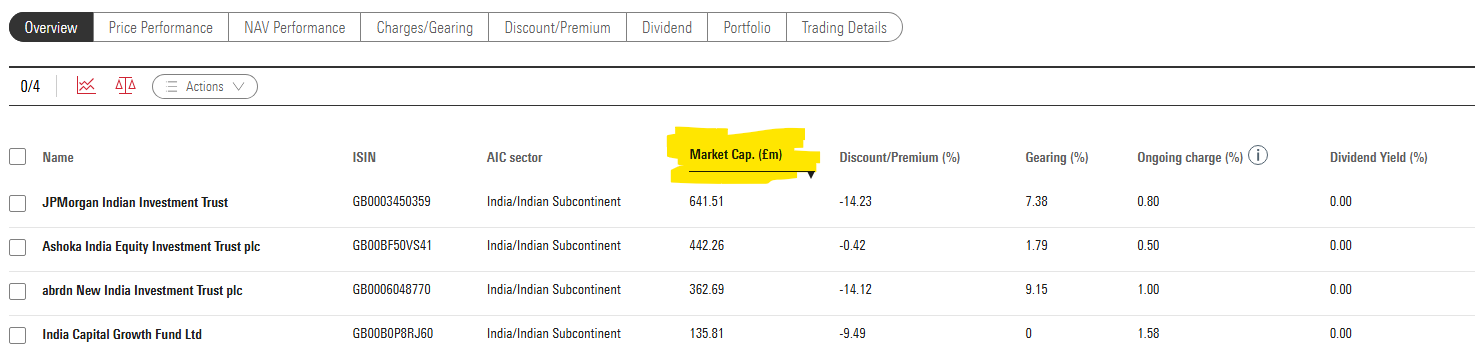This screenshot has height=360, width=1484.
Task: Click ISIN GB0006048770
Action: (392, 290)
